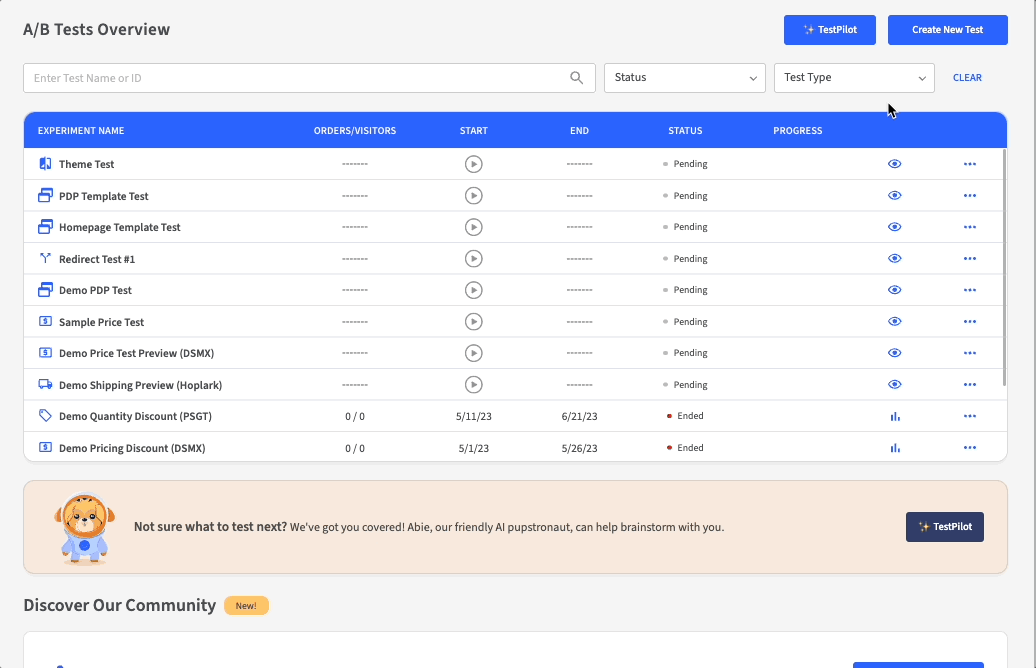This screenshot has width=1036, height=668.
Task: Open three-dot menu for PDP Template Test
Action: pos(969,196)
